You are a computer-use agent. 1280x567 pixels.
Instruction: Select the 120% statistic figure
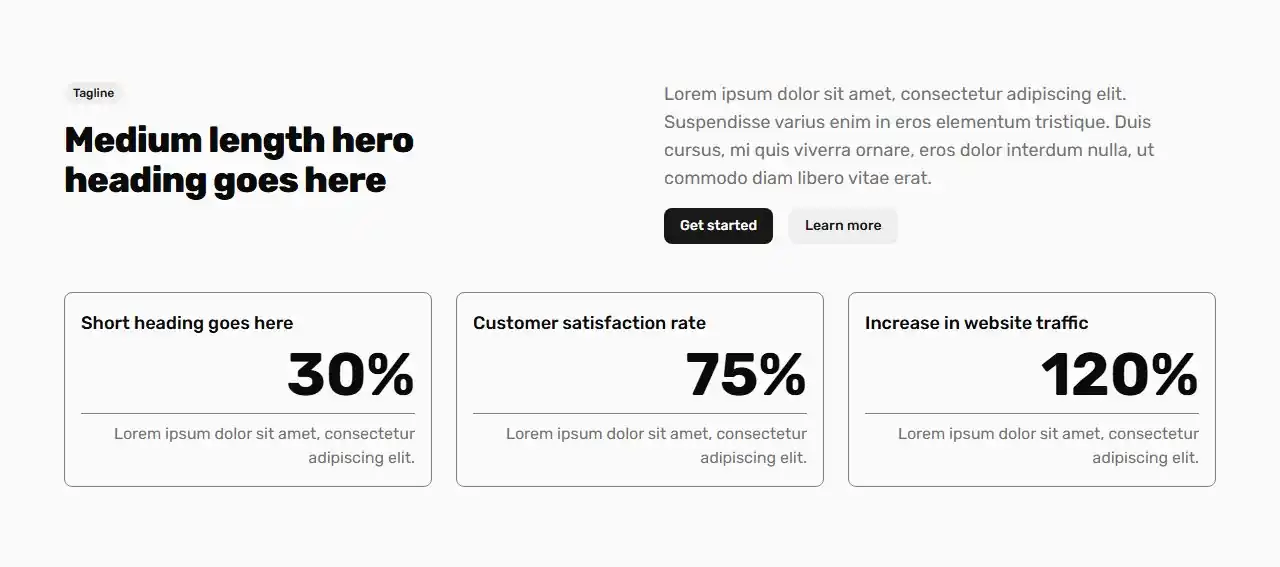coord(1119,375)
